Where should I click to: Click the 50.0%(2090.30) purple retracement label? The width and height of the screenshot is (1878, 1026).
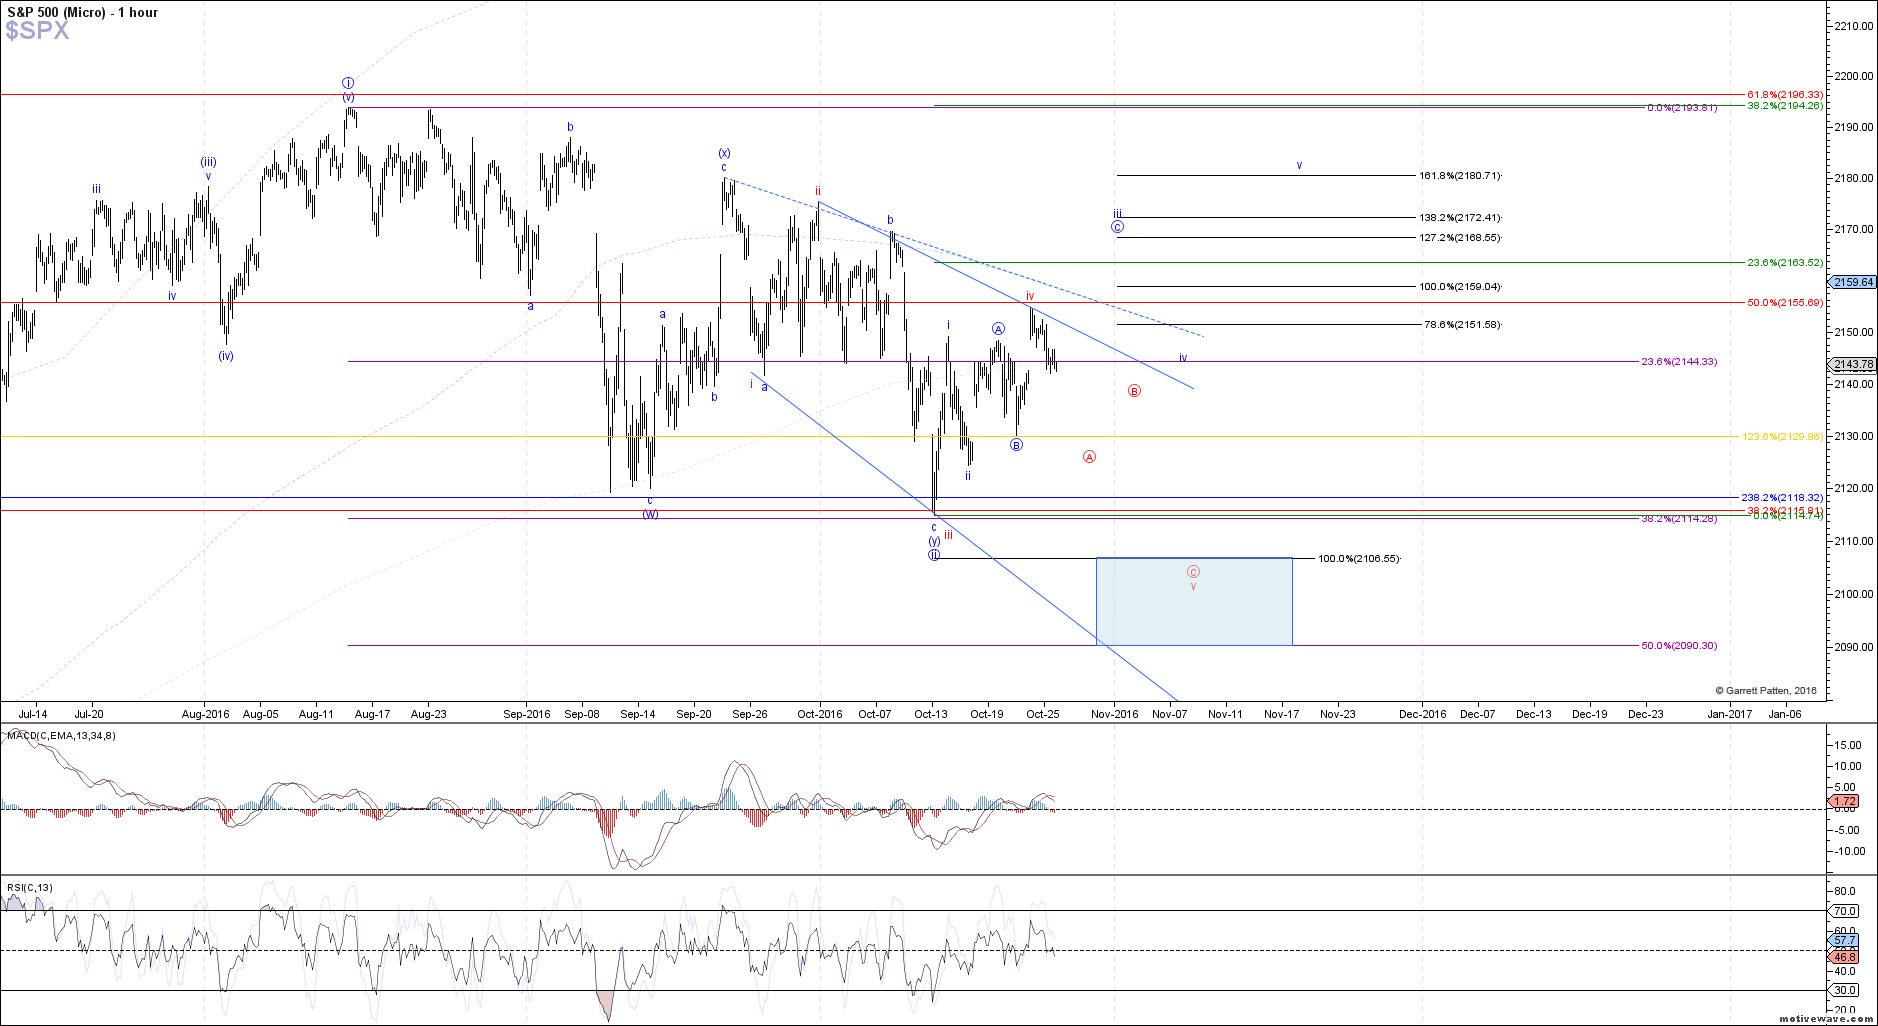(1678, 646)
